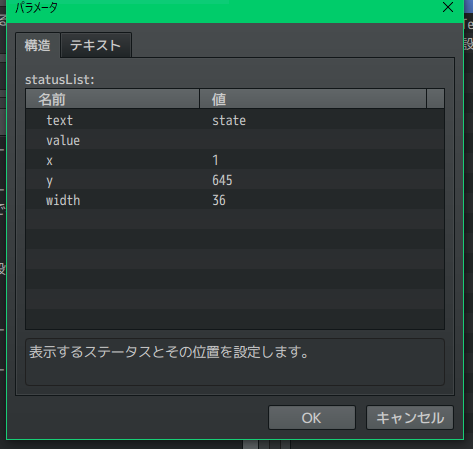Click the キャンセル button
The image size is (473, 449).
click(410, 418)
